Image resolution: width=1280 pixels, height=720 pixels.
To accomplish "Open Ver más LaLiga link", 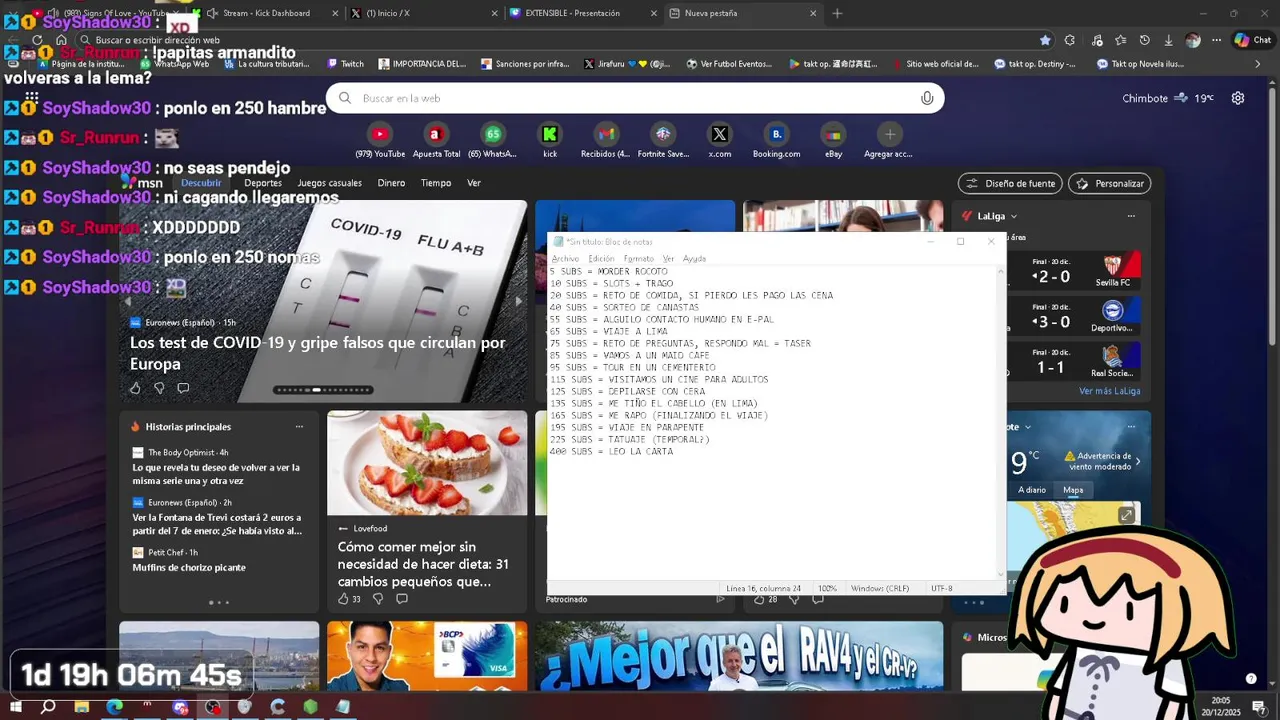I will click(1109, 391).
